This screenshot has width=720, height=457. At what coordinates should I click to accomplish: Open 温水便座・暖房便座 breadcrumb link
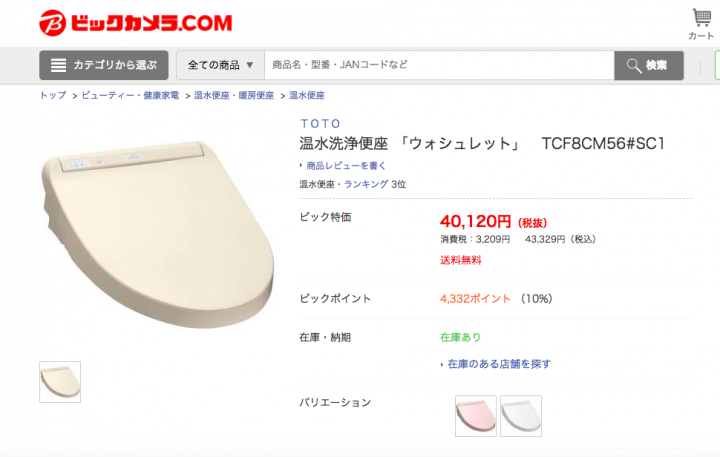(x=234, y=95)
